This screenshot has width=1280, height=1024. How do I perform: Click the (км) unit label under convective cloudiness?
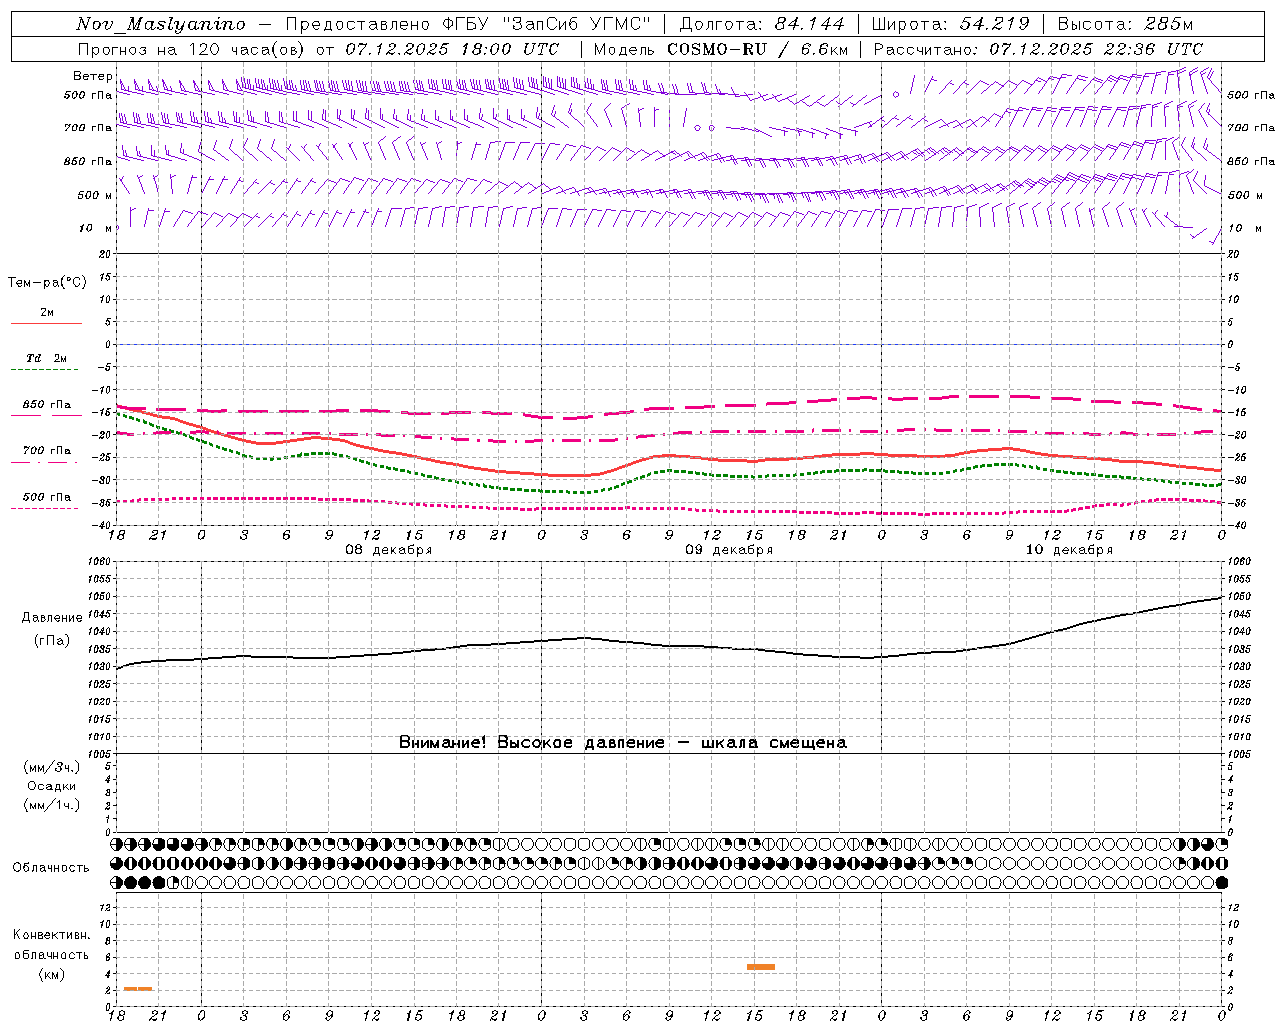[52, 974]
